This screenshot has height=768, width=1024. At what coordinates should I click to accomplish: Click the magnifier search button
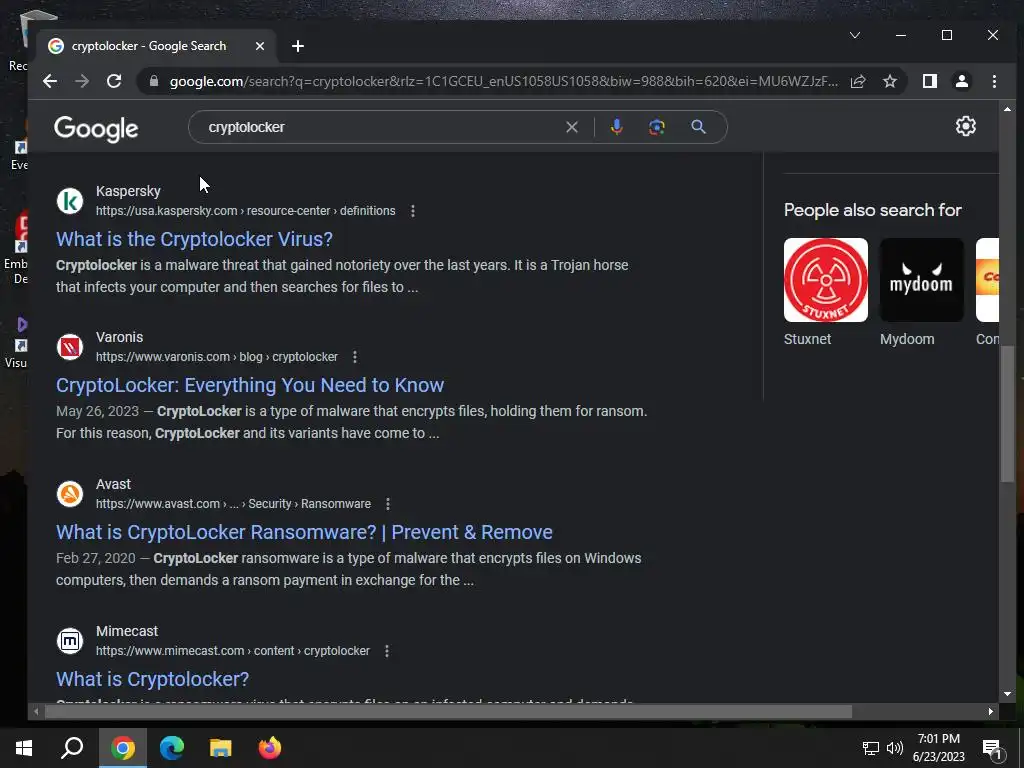tap(698, 127)
